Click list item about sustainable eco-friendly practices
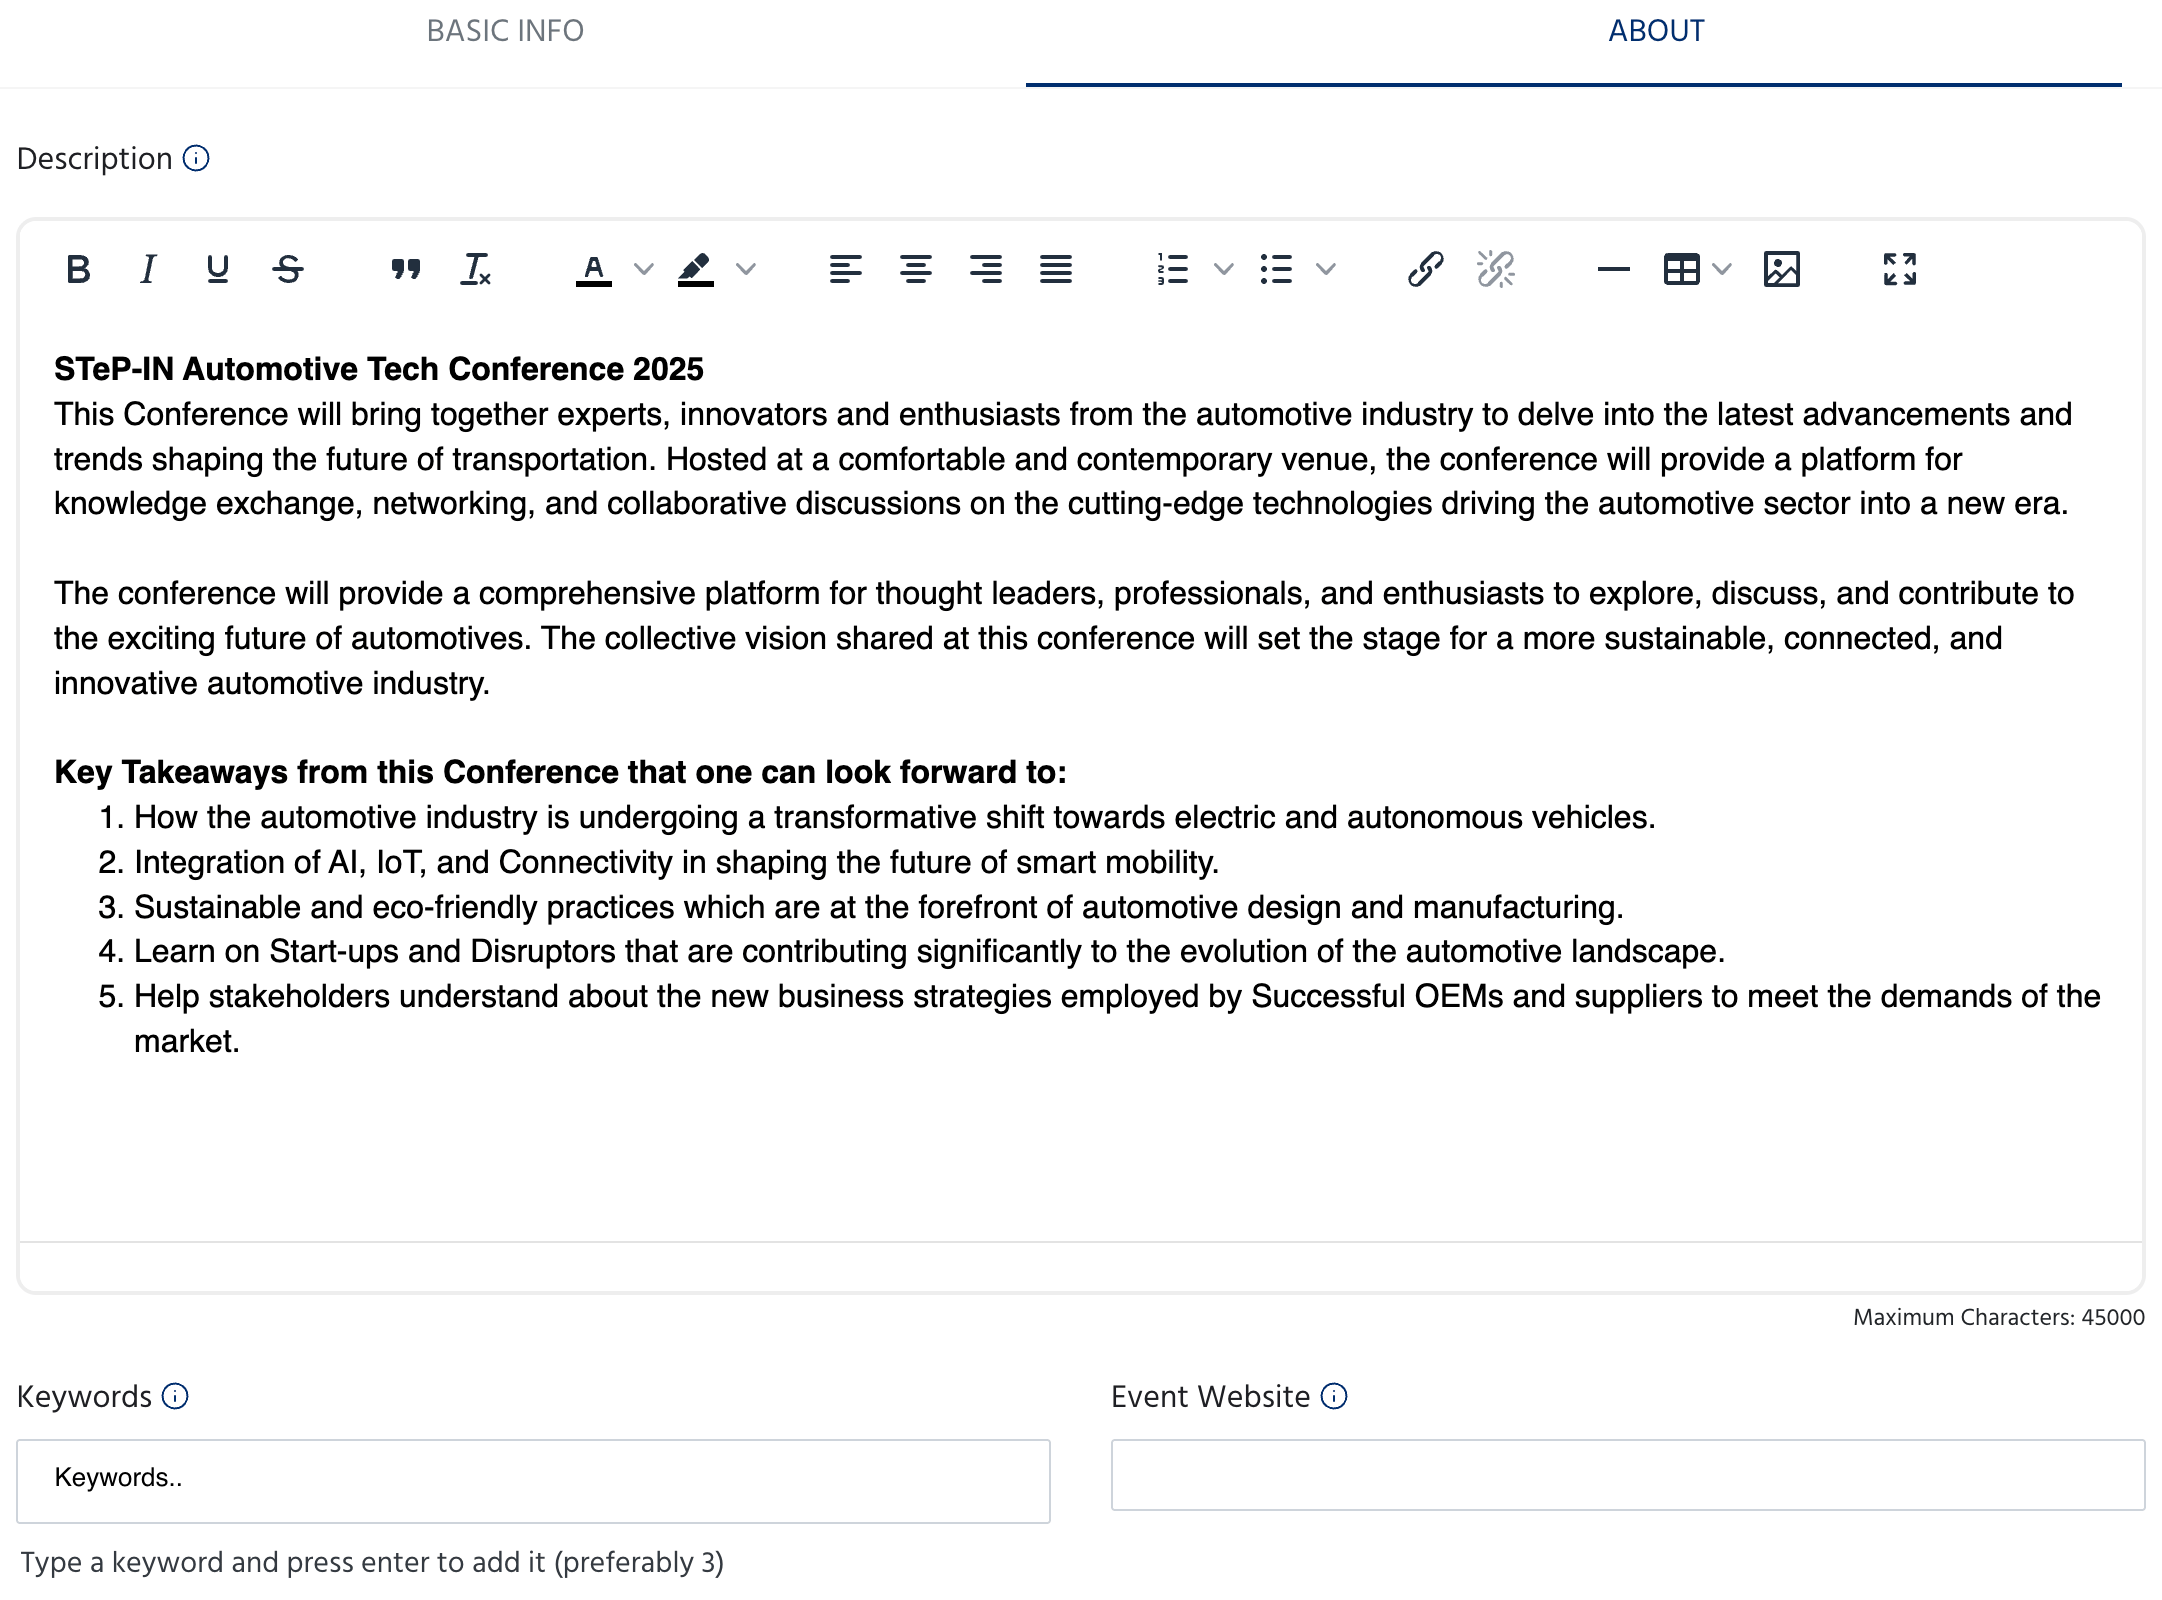 click(x=879, y=907)
